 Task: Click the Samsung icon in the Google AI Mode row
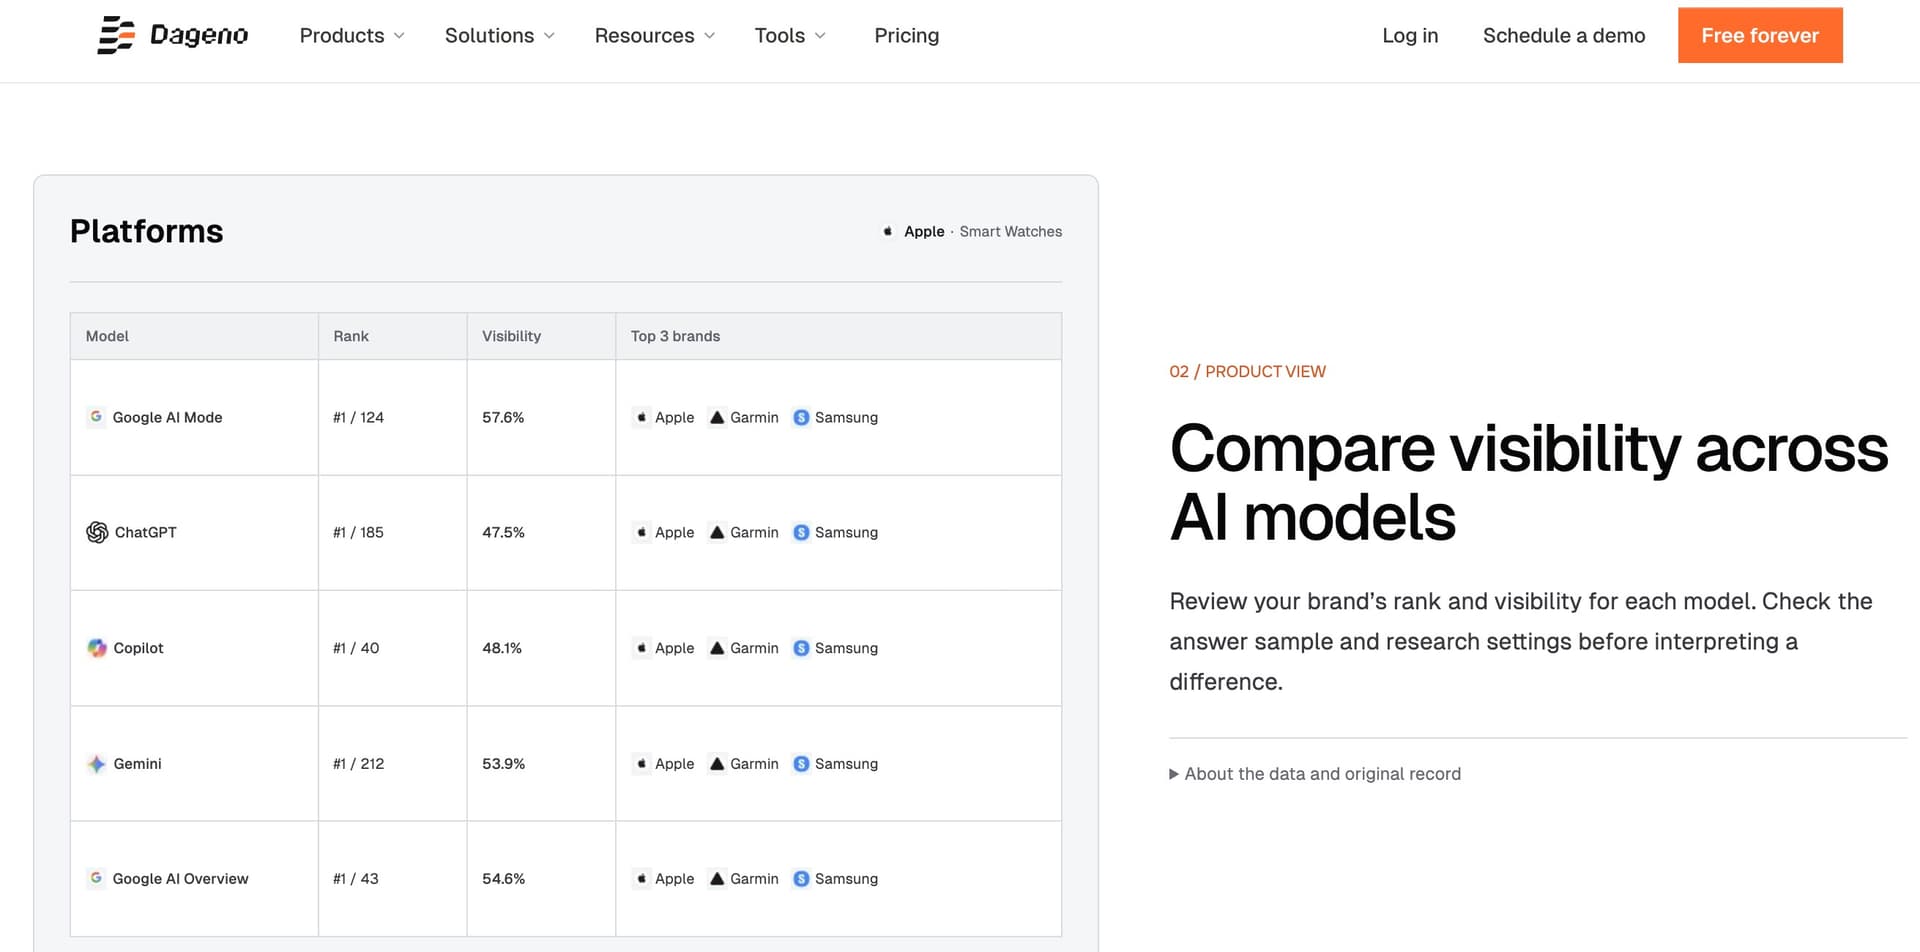pyautogui.click(x=801, y=417)
